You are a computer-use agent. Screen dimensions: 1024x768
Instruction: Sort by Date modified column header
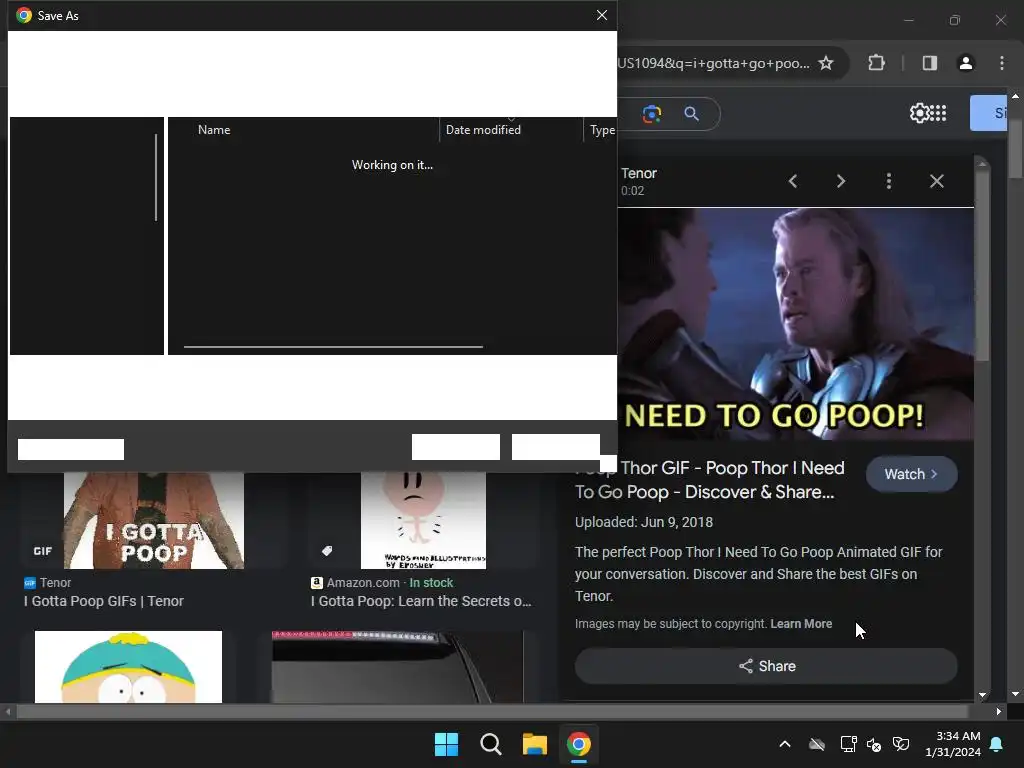point(483,130)
